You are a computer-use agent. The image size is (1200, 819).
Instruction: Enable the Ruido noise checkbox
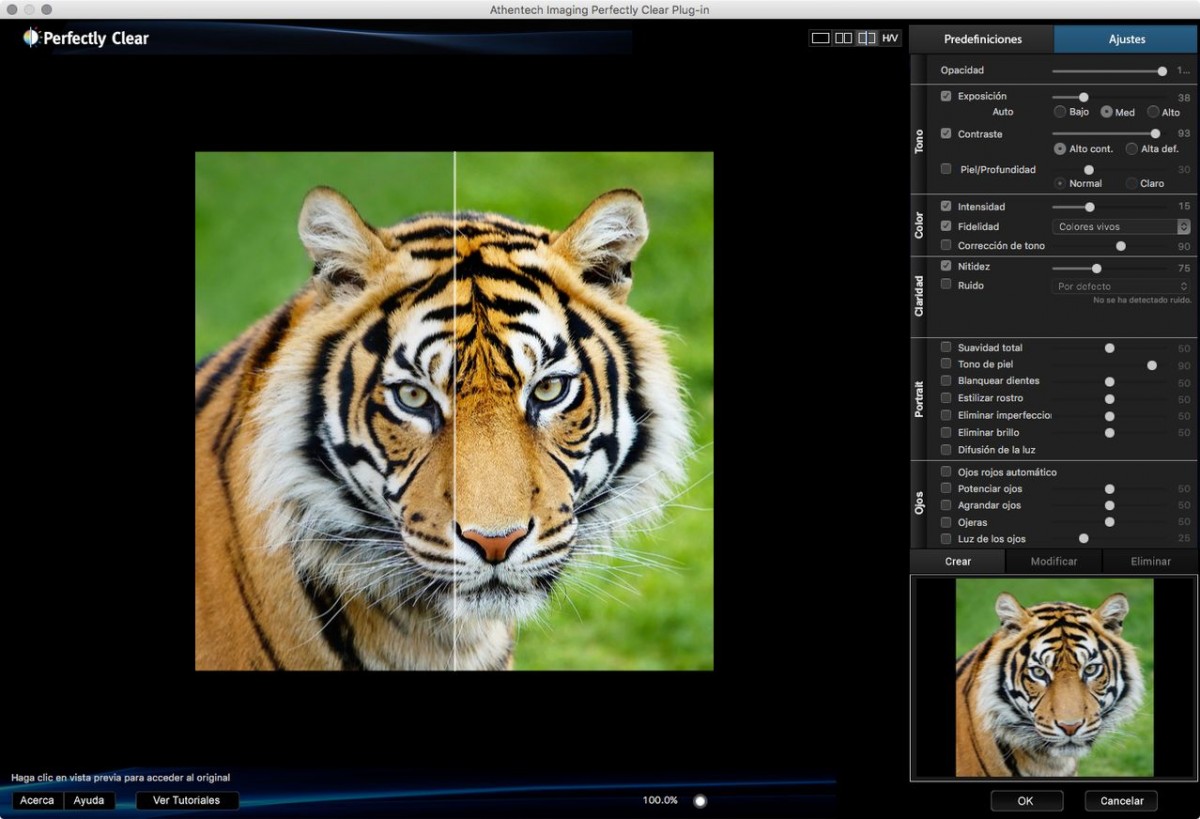946,285
